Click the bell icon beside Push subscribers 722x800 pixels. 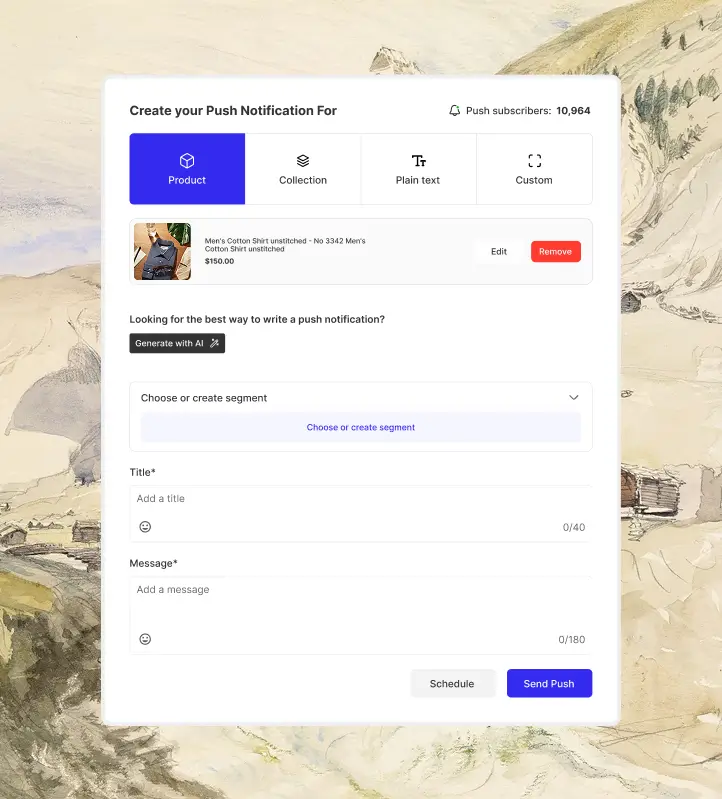(x=454, y=111)
